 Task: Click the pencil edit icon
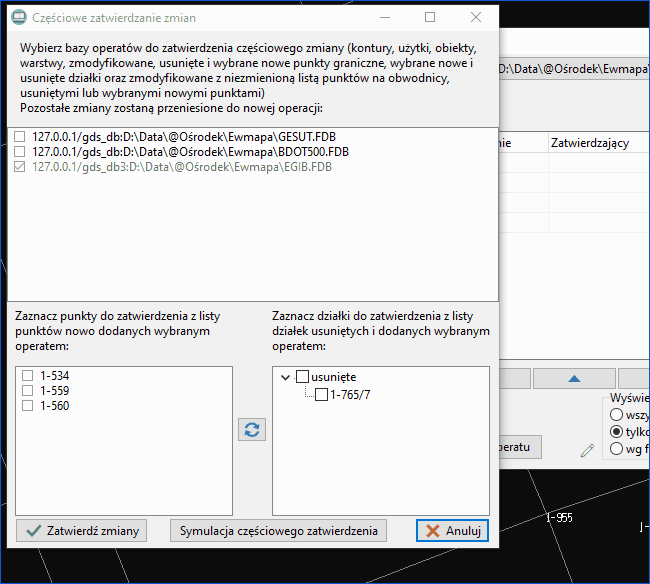tap(587, 451)
